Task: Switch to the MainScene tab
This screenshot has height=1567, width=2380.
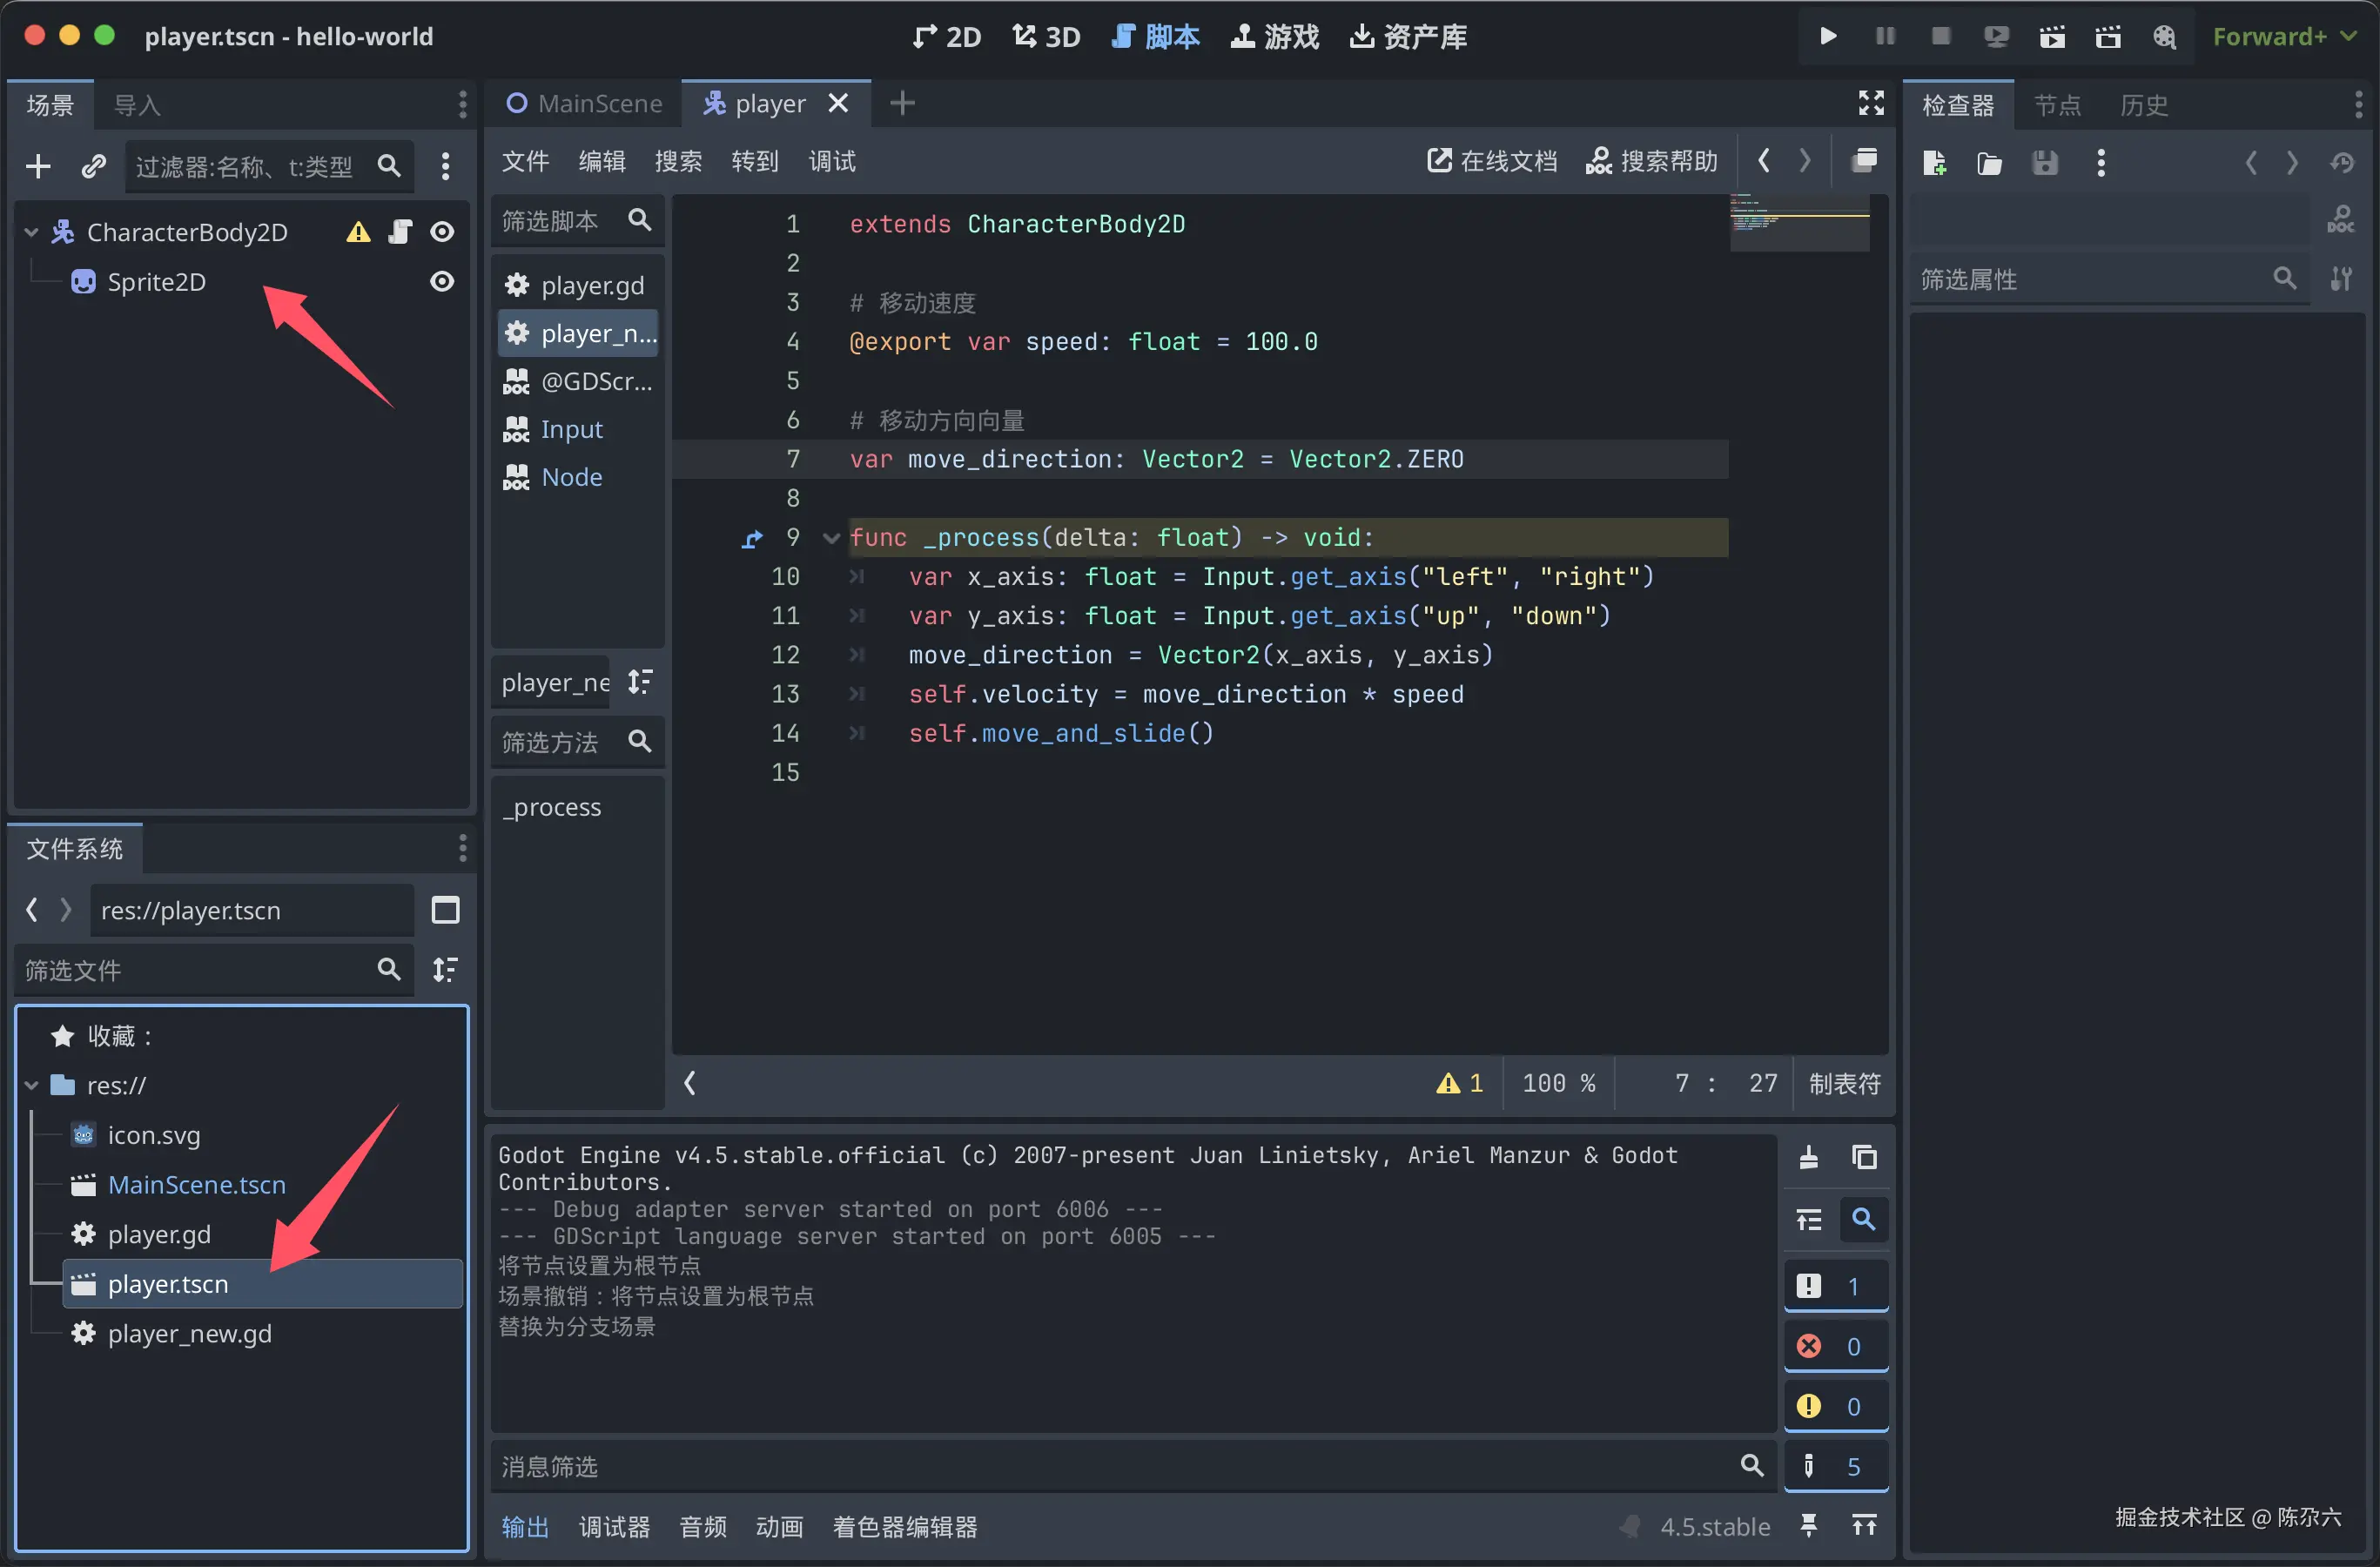Action: (584, 103)
